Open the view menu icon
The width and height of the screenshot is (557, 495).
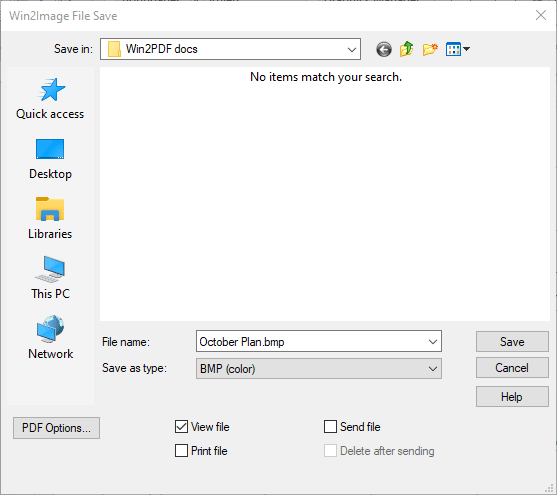click(458, 49)
